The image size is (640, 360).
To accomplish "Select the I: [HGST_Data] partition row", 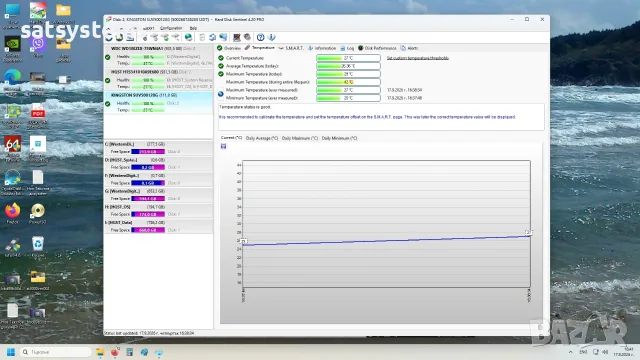I will (158, 226).
